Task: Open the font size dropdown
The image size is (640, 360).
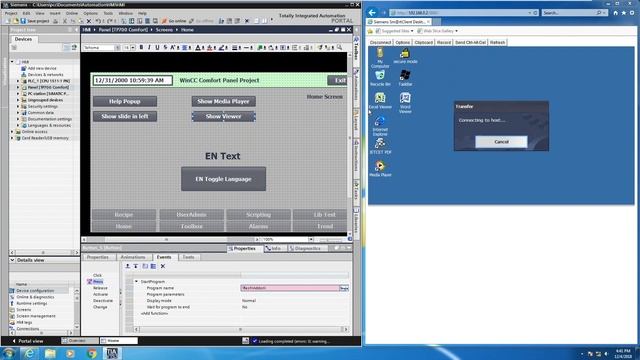Action: [x=133, y=48]
